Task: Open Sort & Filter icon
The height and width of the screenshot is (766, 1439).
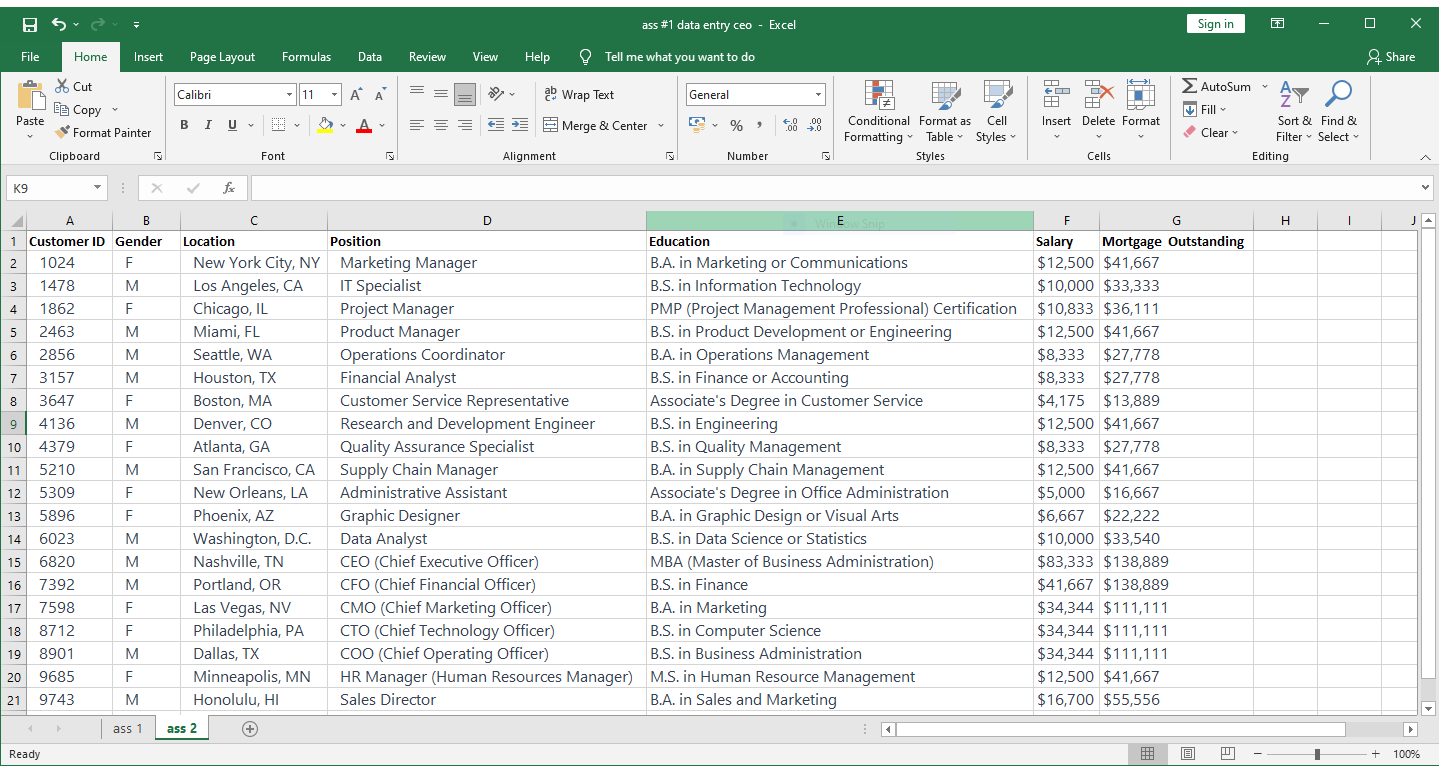Action: click(x=1294, y=96)
